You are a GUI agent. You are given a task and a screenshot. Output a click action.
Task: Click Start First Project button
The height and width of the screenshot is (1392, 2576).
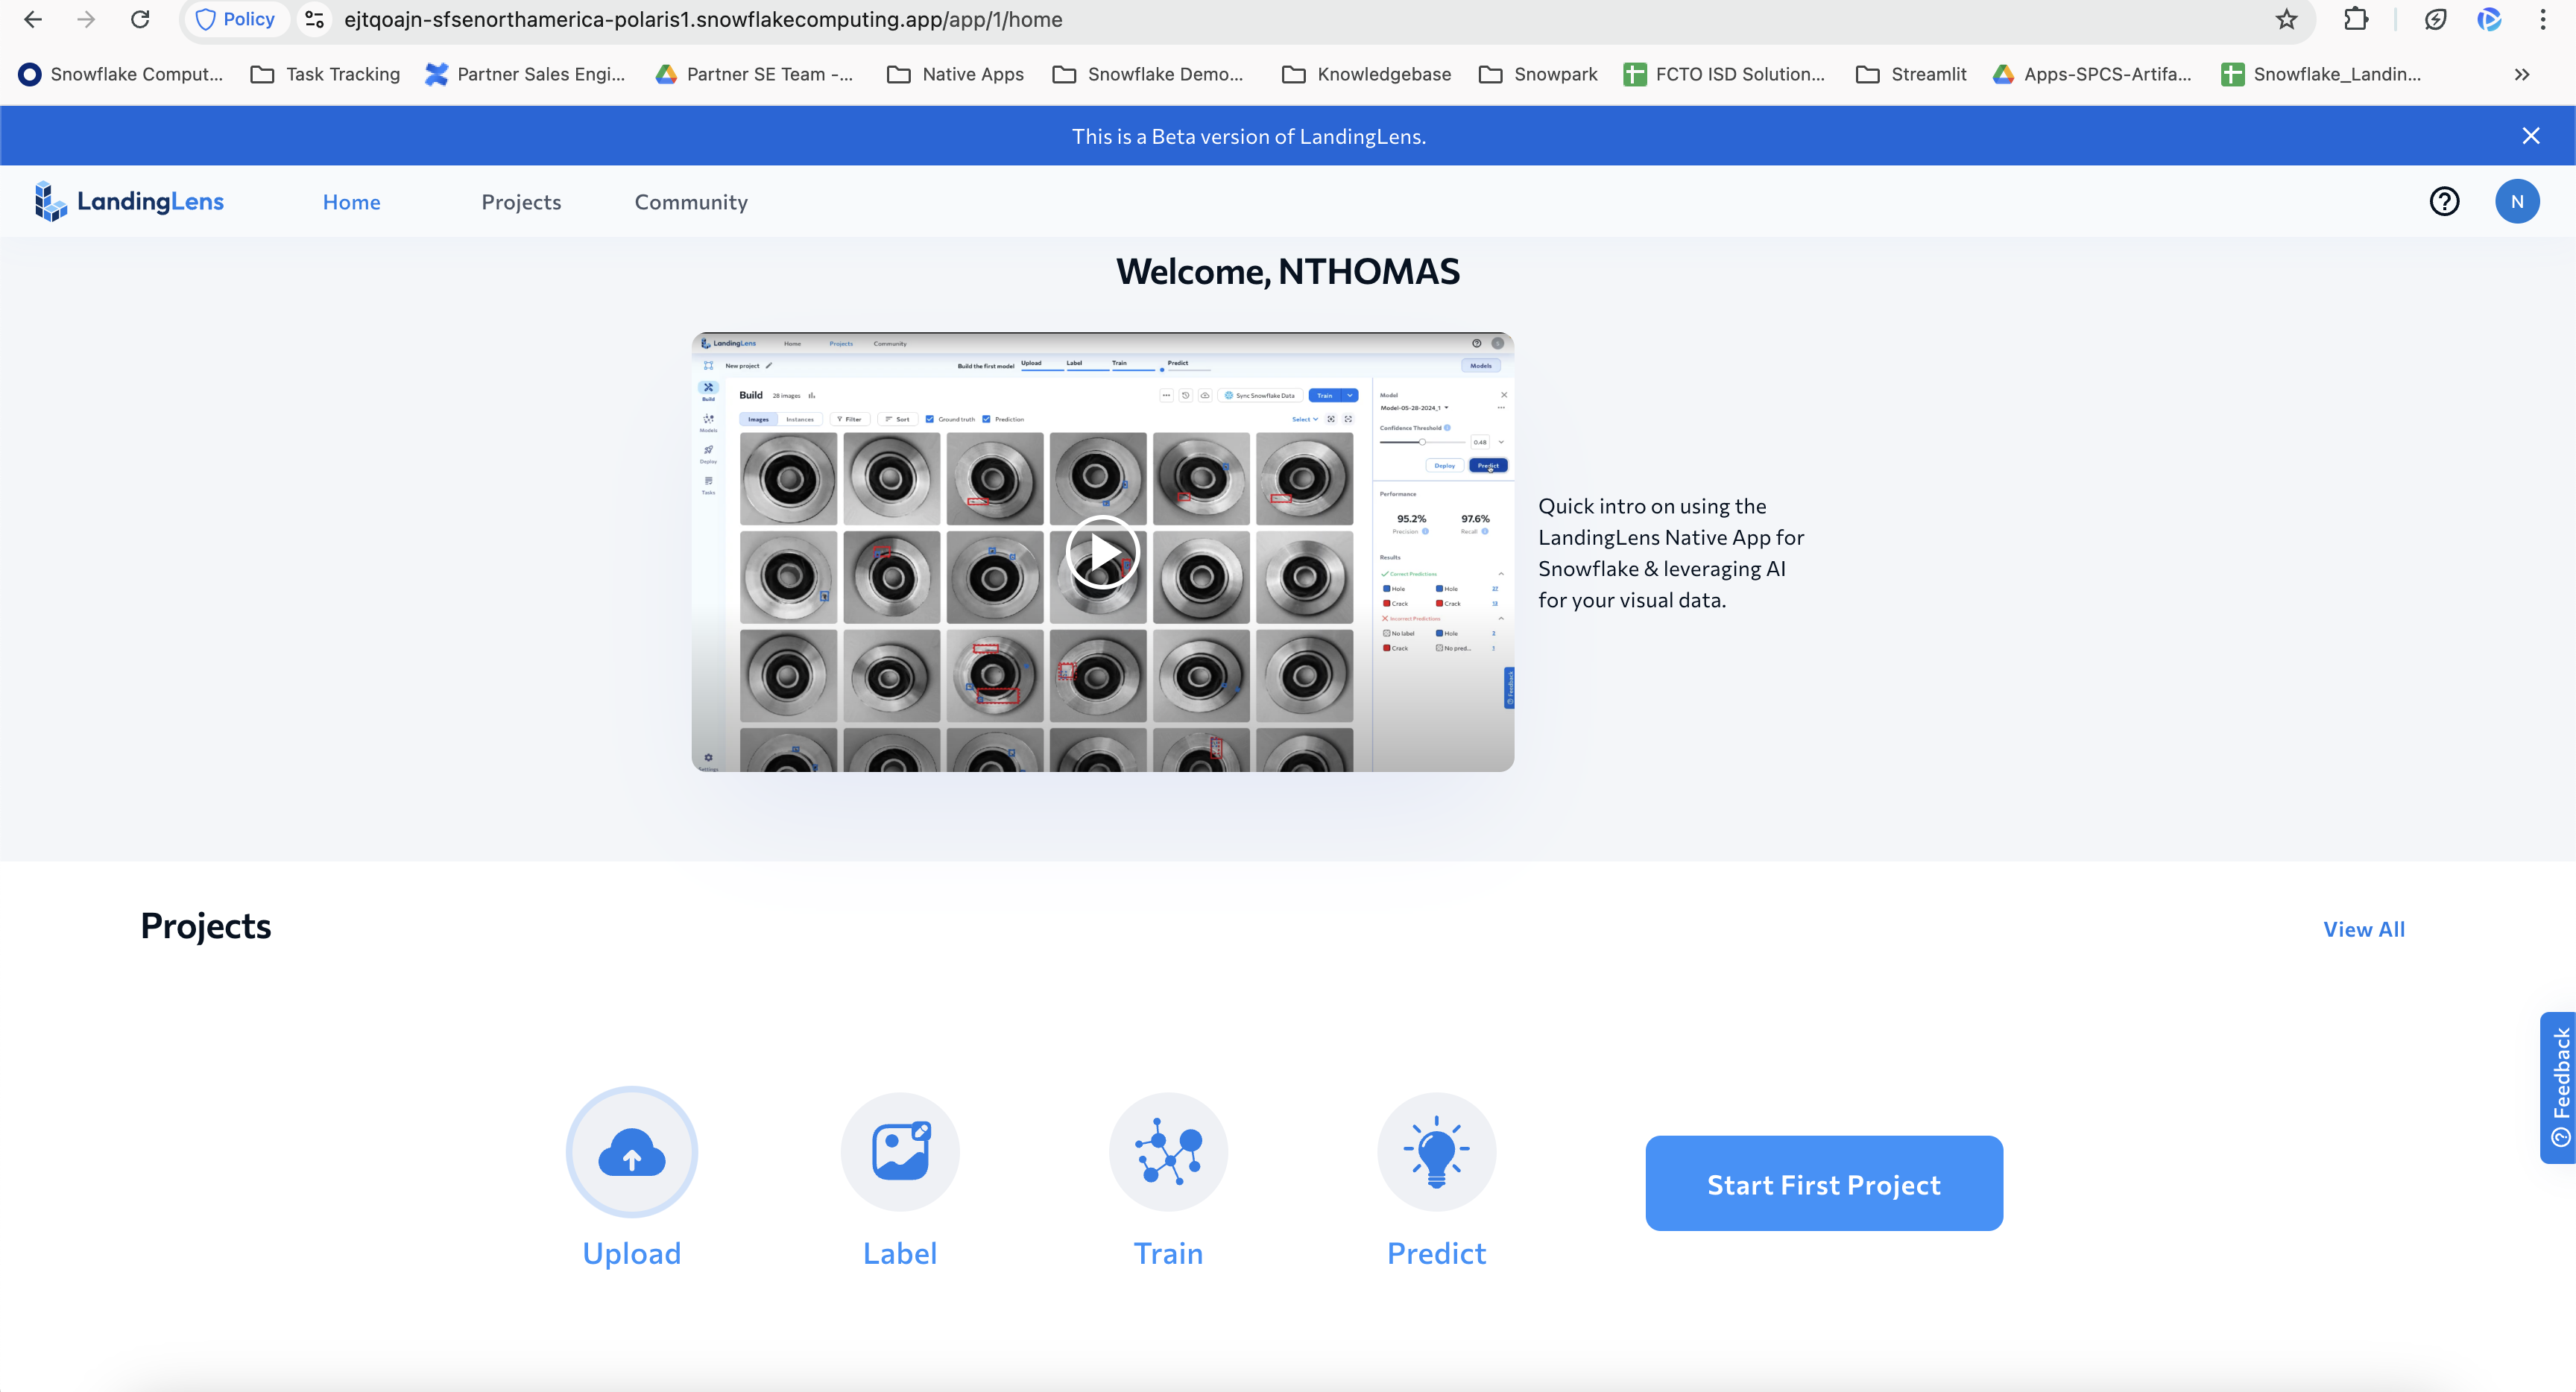1823,1184
